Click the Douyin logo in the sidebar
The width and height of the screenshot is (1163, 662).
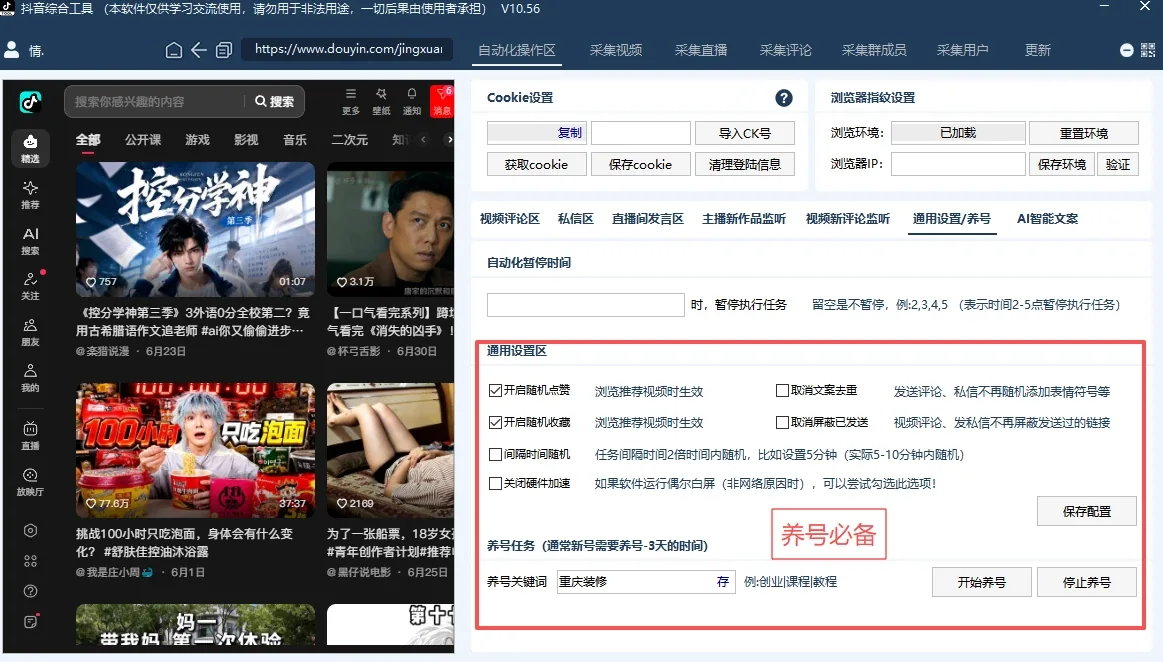point(30,102)
